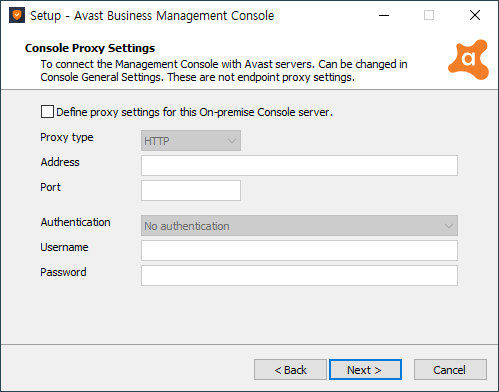
Task: Close the Setup window
Action: (475, 15)
